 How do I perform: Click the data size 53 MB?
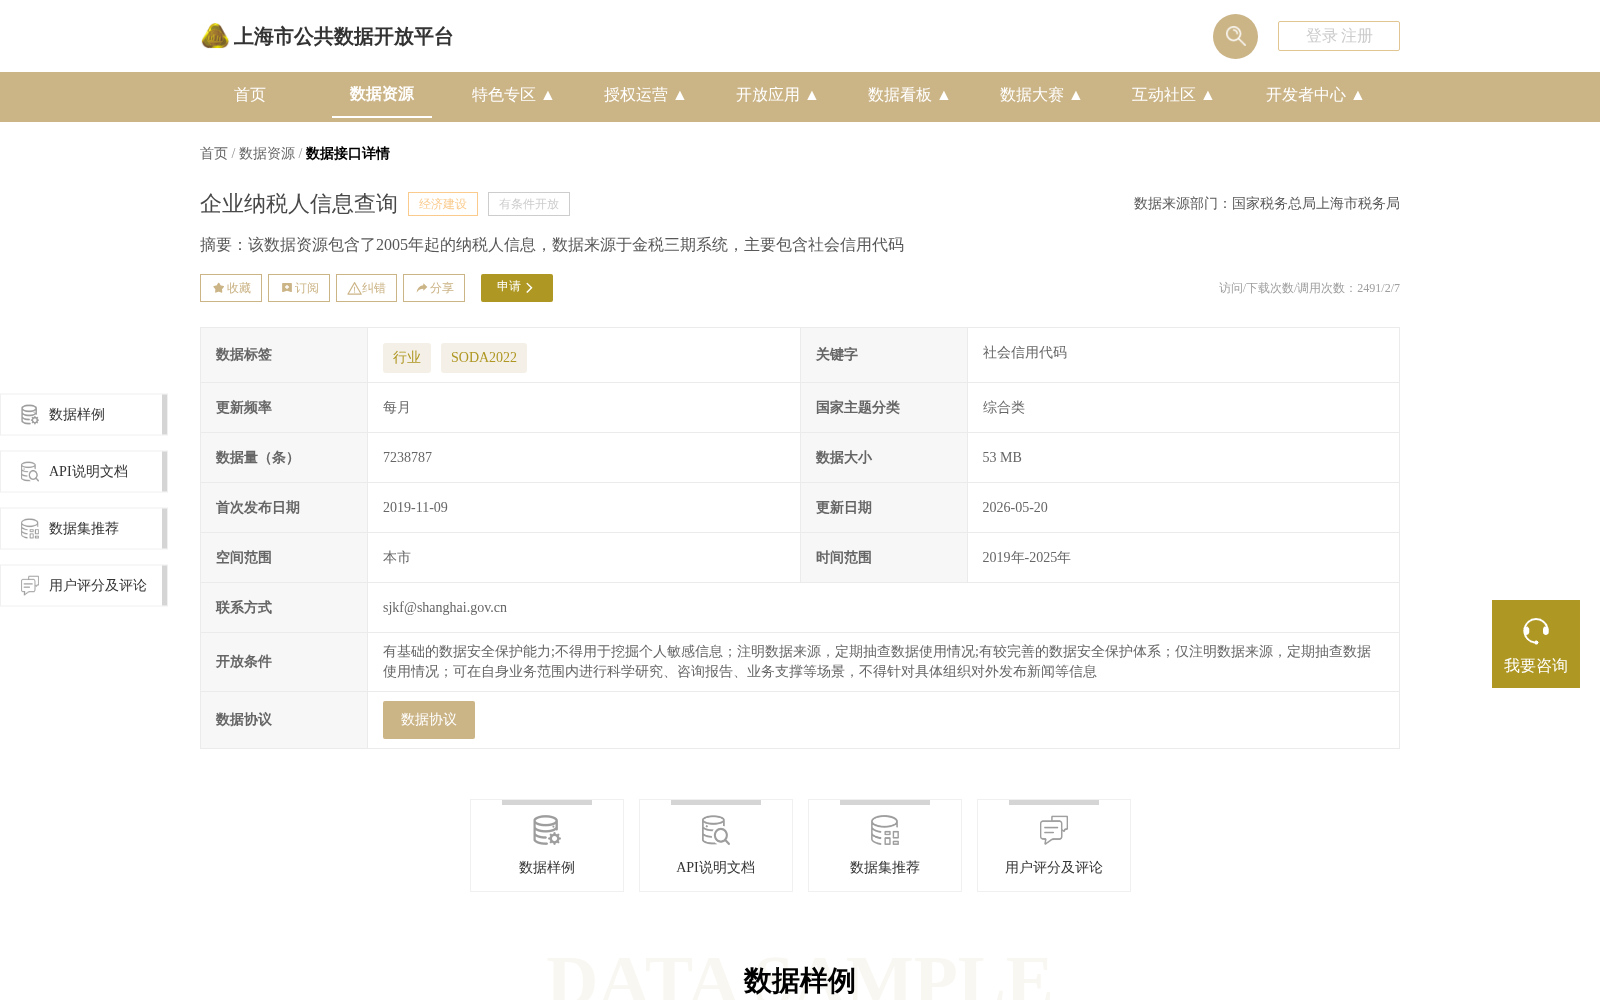[x=1002, y=458]
